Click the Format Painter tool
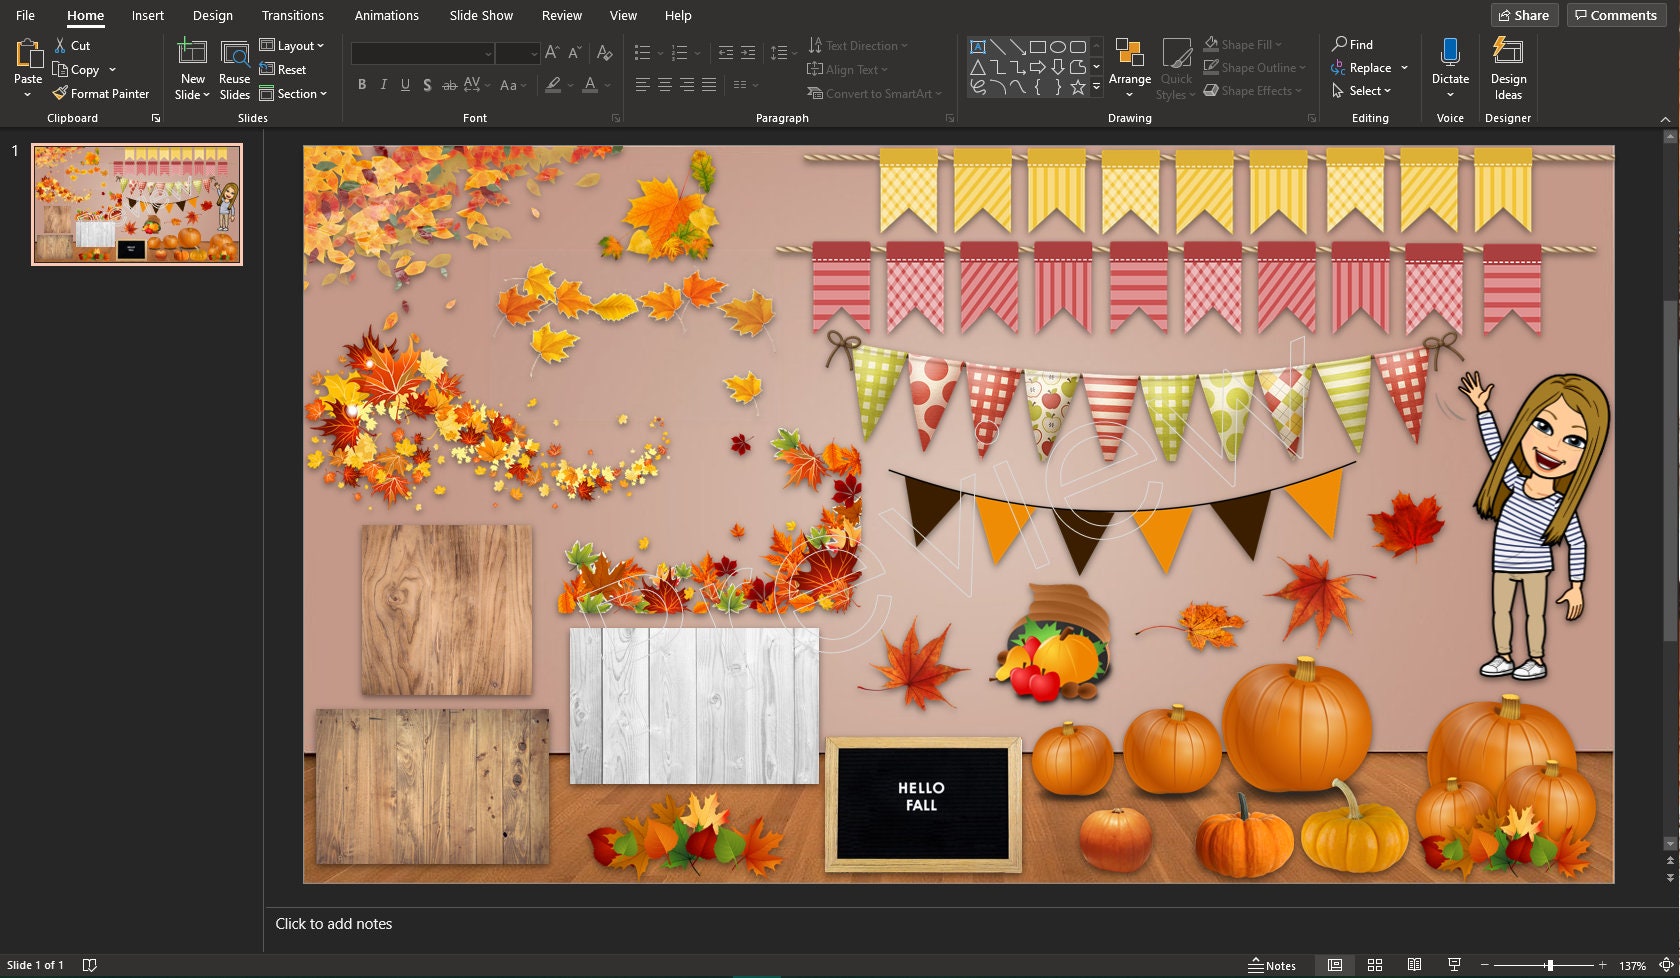Screen dimensions: 1680x978 click(101, 94)
